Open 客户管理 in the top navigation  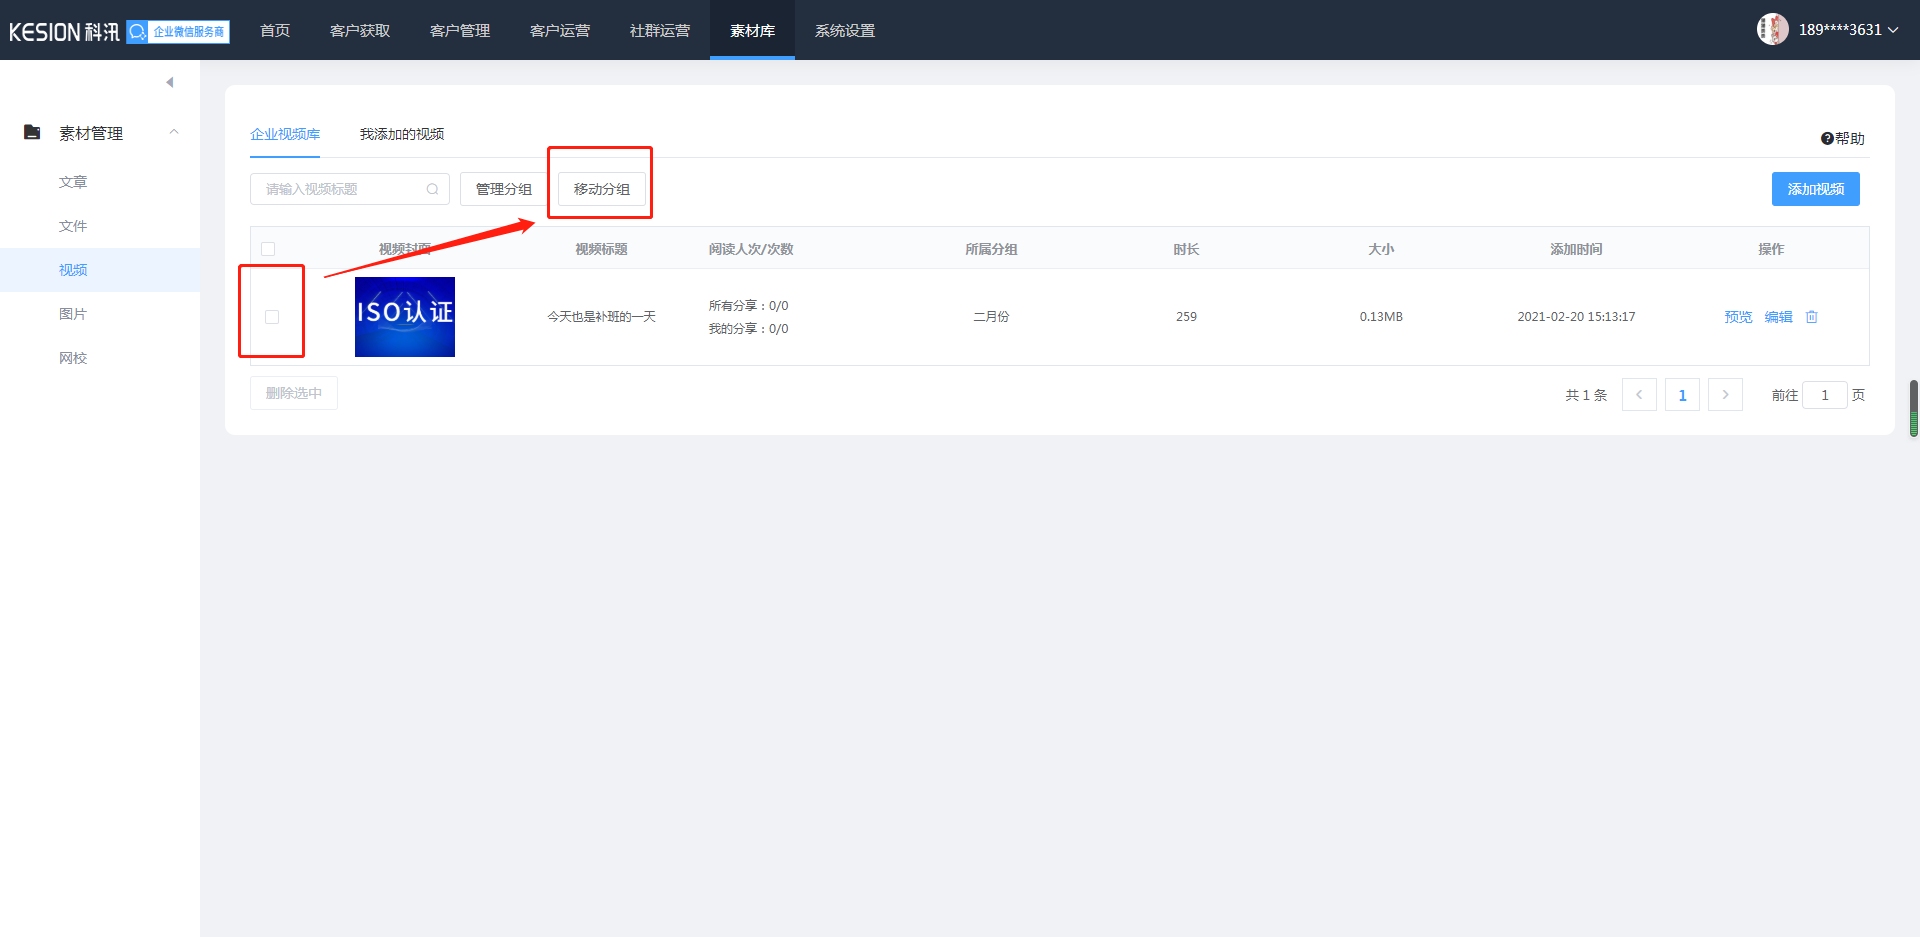pos(460,31)
